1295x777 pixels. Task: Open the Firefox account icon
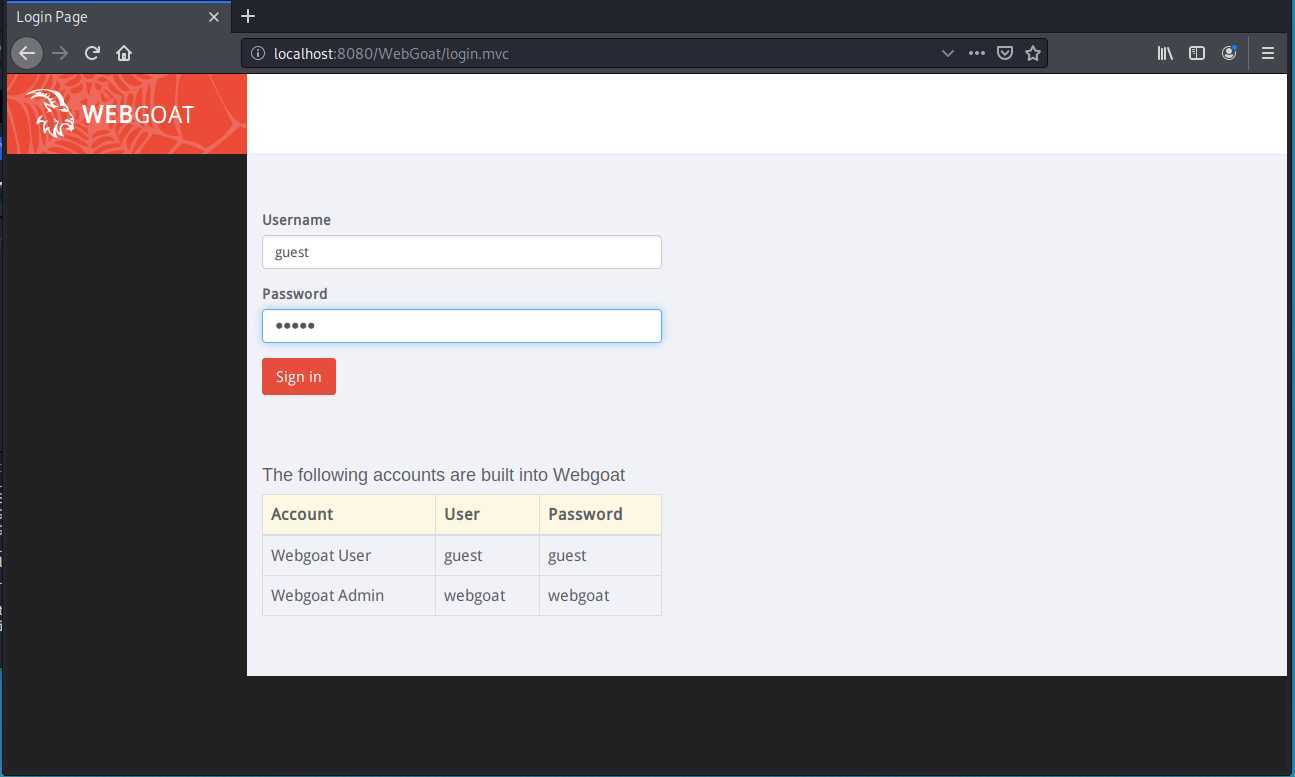coord(1229,53)
